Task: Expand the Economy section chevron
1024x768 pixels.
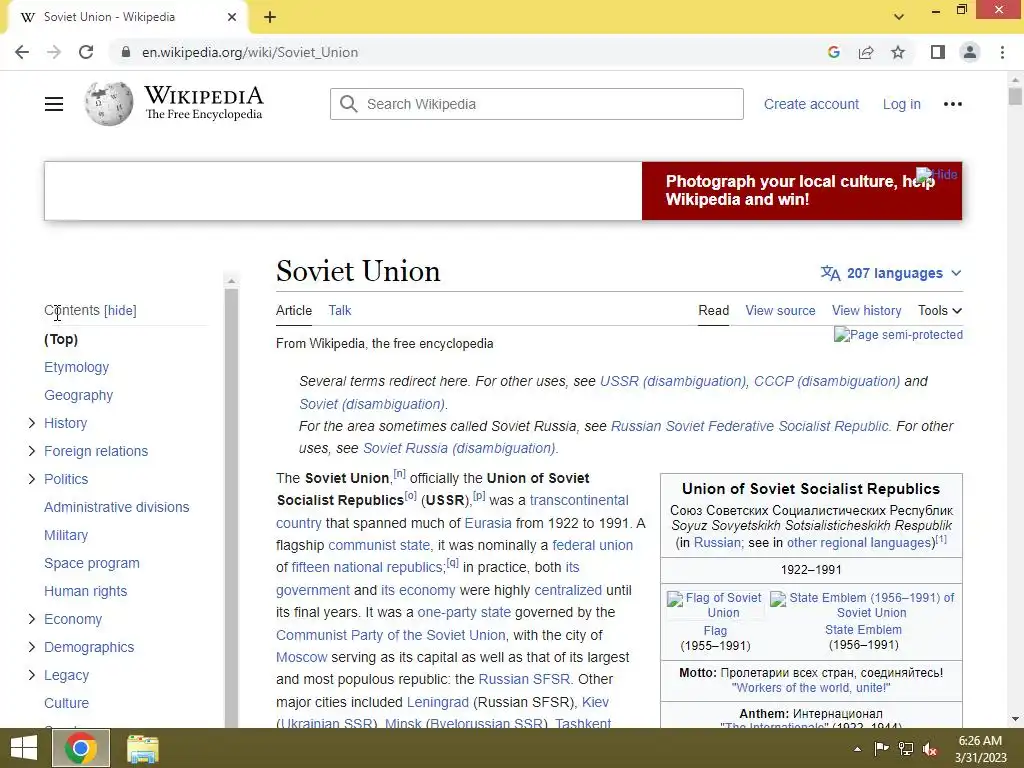Action: tap(31, 619)
